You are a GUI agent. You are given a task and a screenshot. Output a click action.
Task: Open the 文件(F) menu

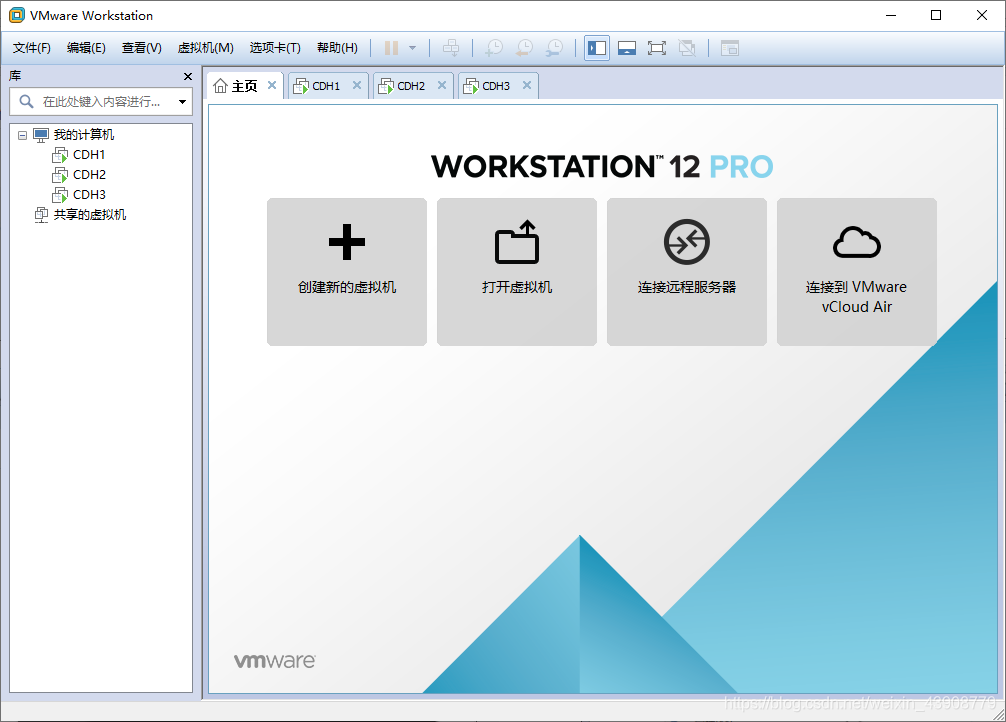pyautogui.click(x=31, y=48)
